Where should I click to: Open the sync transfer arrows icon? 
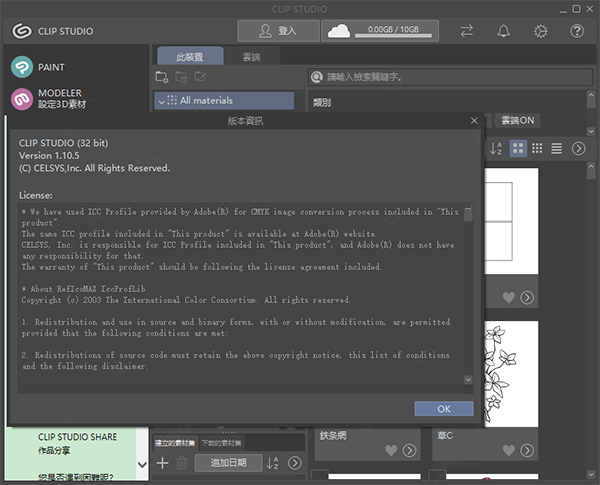pos(467,31)
